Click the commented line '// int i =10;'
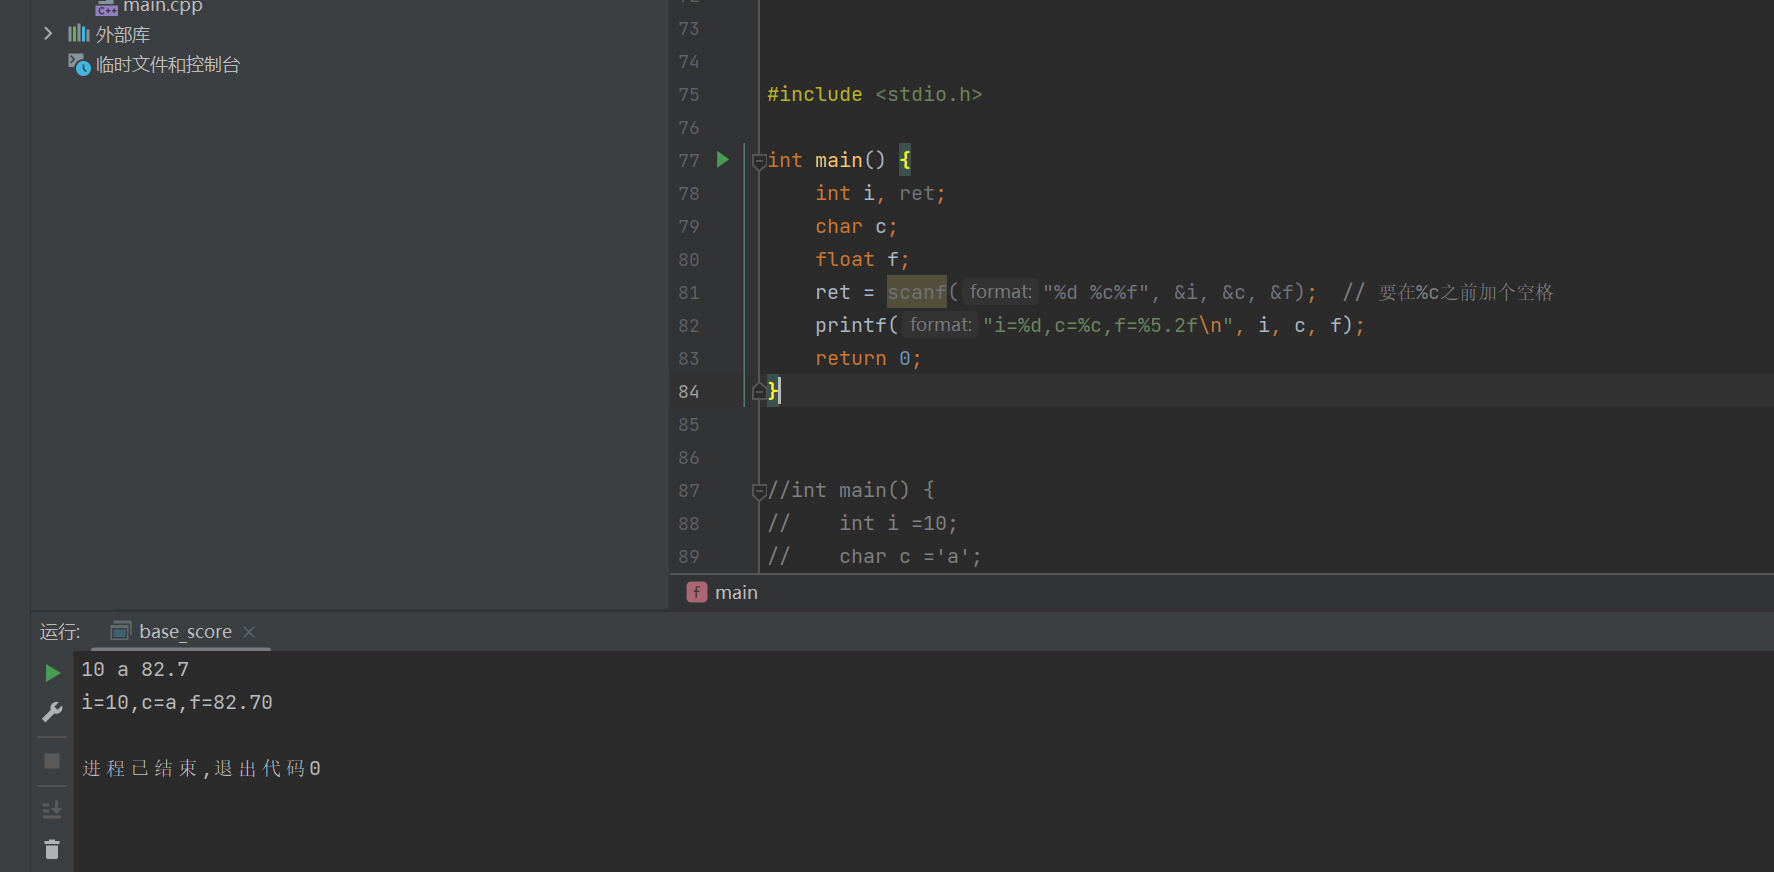This screenshot has height=872, width=1774. click(862, 523)
